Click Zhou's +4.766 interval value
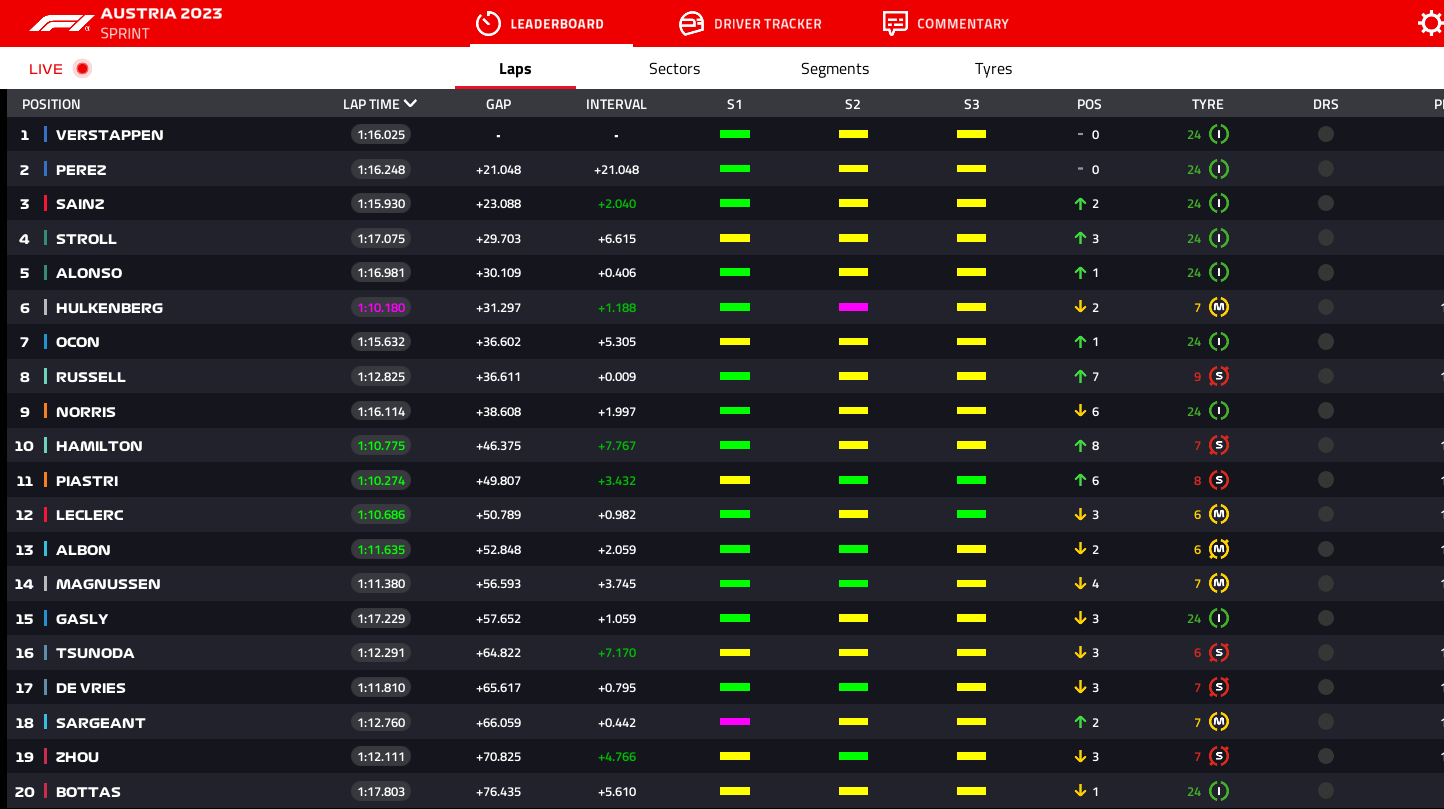The height and width of the screenshot is (809, 1444). point(616,757)
